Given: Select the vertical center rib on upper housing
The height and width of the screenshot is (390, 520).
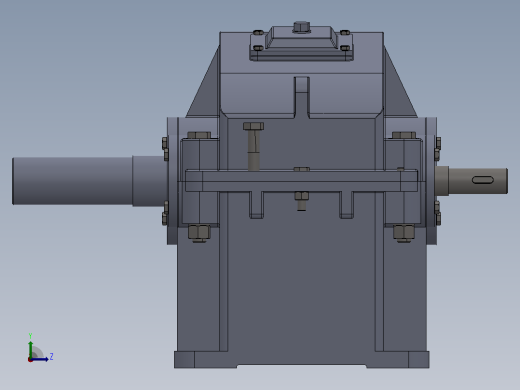Looking at the screenshot, I should [x=302, y=97].
